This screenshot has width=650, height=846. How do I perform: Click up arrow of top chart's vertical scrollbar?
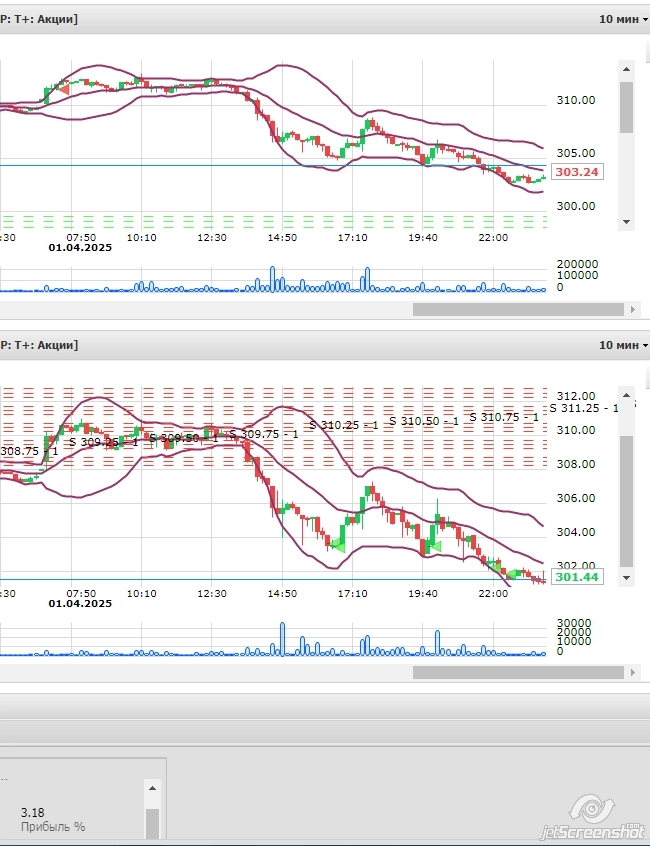coord(627,69)
